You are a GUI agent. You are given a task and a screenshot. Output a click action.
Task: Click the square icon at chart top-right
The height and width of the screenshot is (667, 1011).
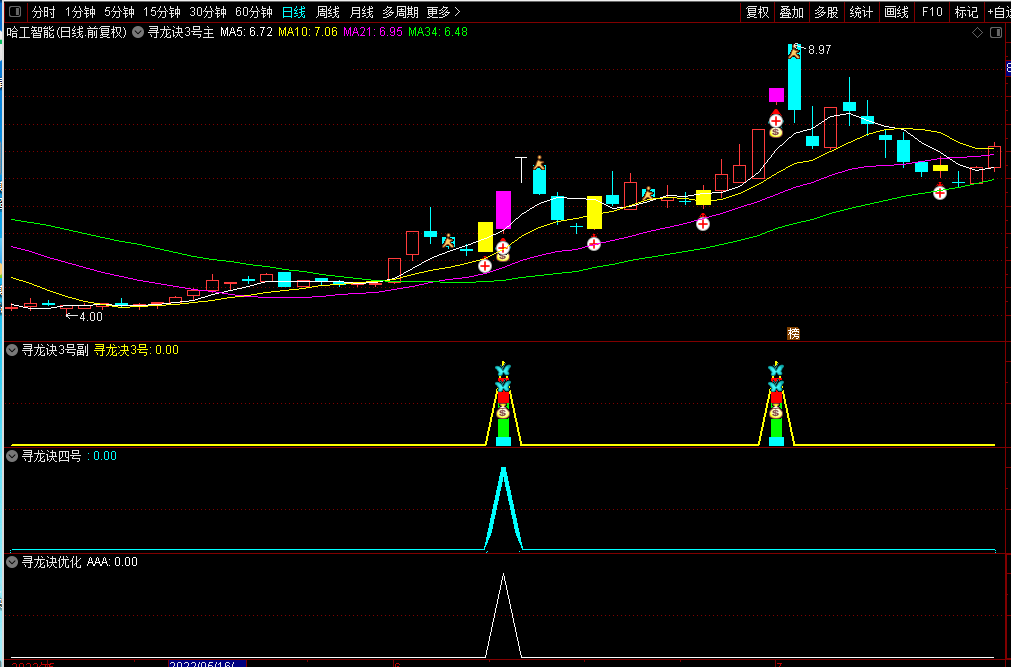pyautogui.click(x=994, y=32)
